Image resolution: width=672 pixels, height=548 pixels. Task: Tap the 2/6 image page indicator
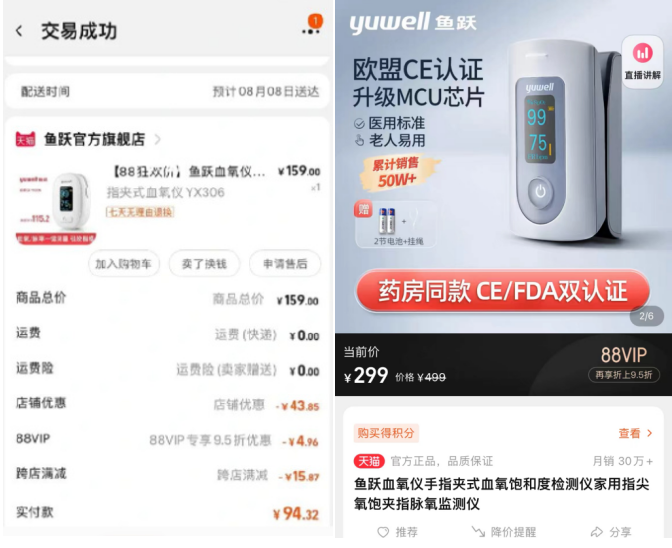646,316
